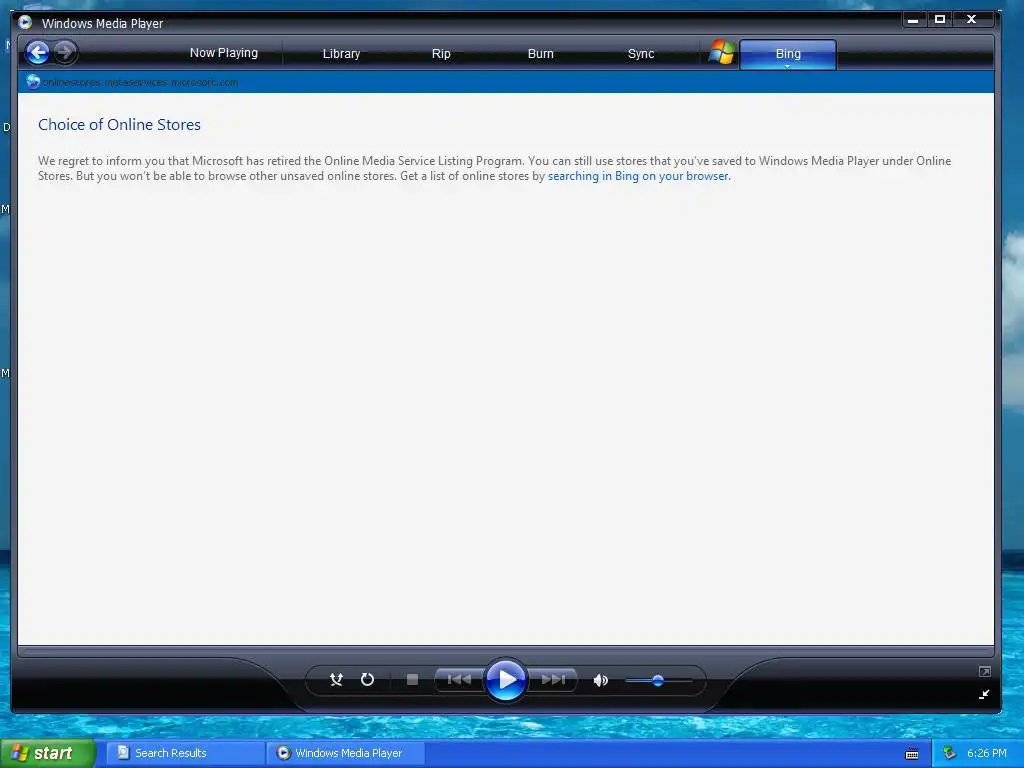Image resolution: width=1024 pixels, height=768 pixels.
Task: Click Windows Media Player taskbar button
Action: (x=346, y=753)
